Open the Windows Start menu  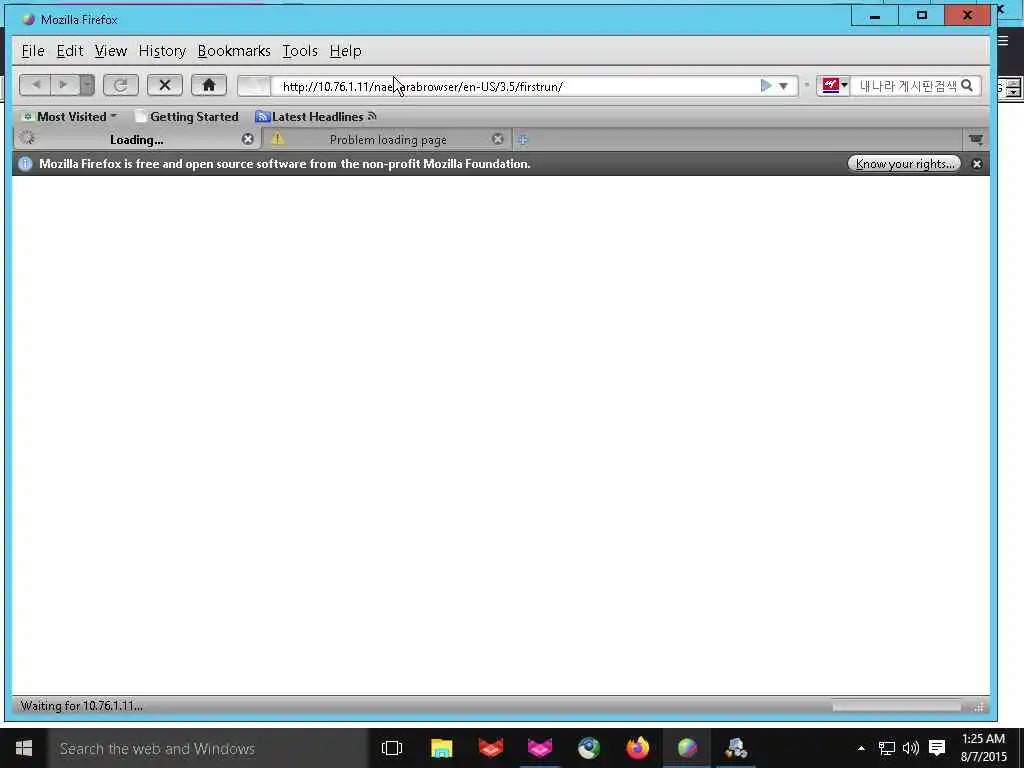[x=24, y=748]
